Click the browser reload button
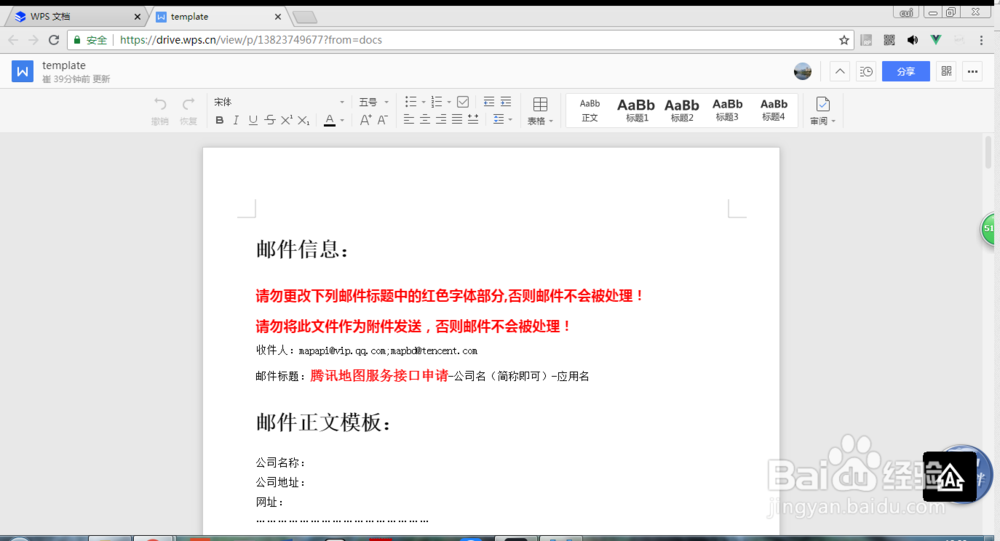The image size is (1000, 541). click(x=54, y=40)
